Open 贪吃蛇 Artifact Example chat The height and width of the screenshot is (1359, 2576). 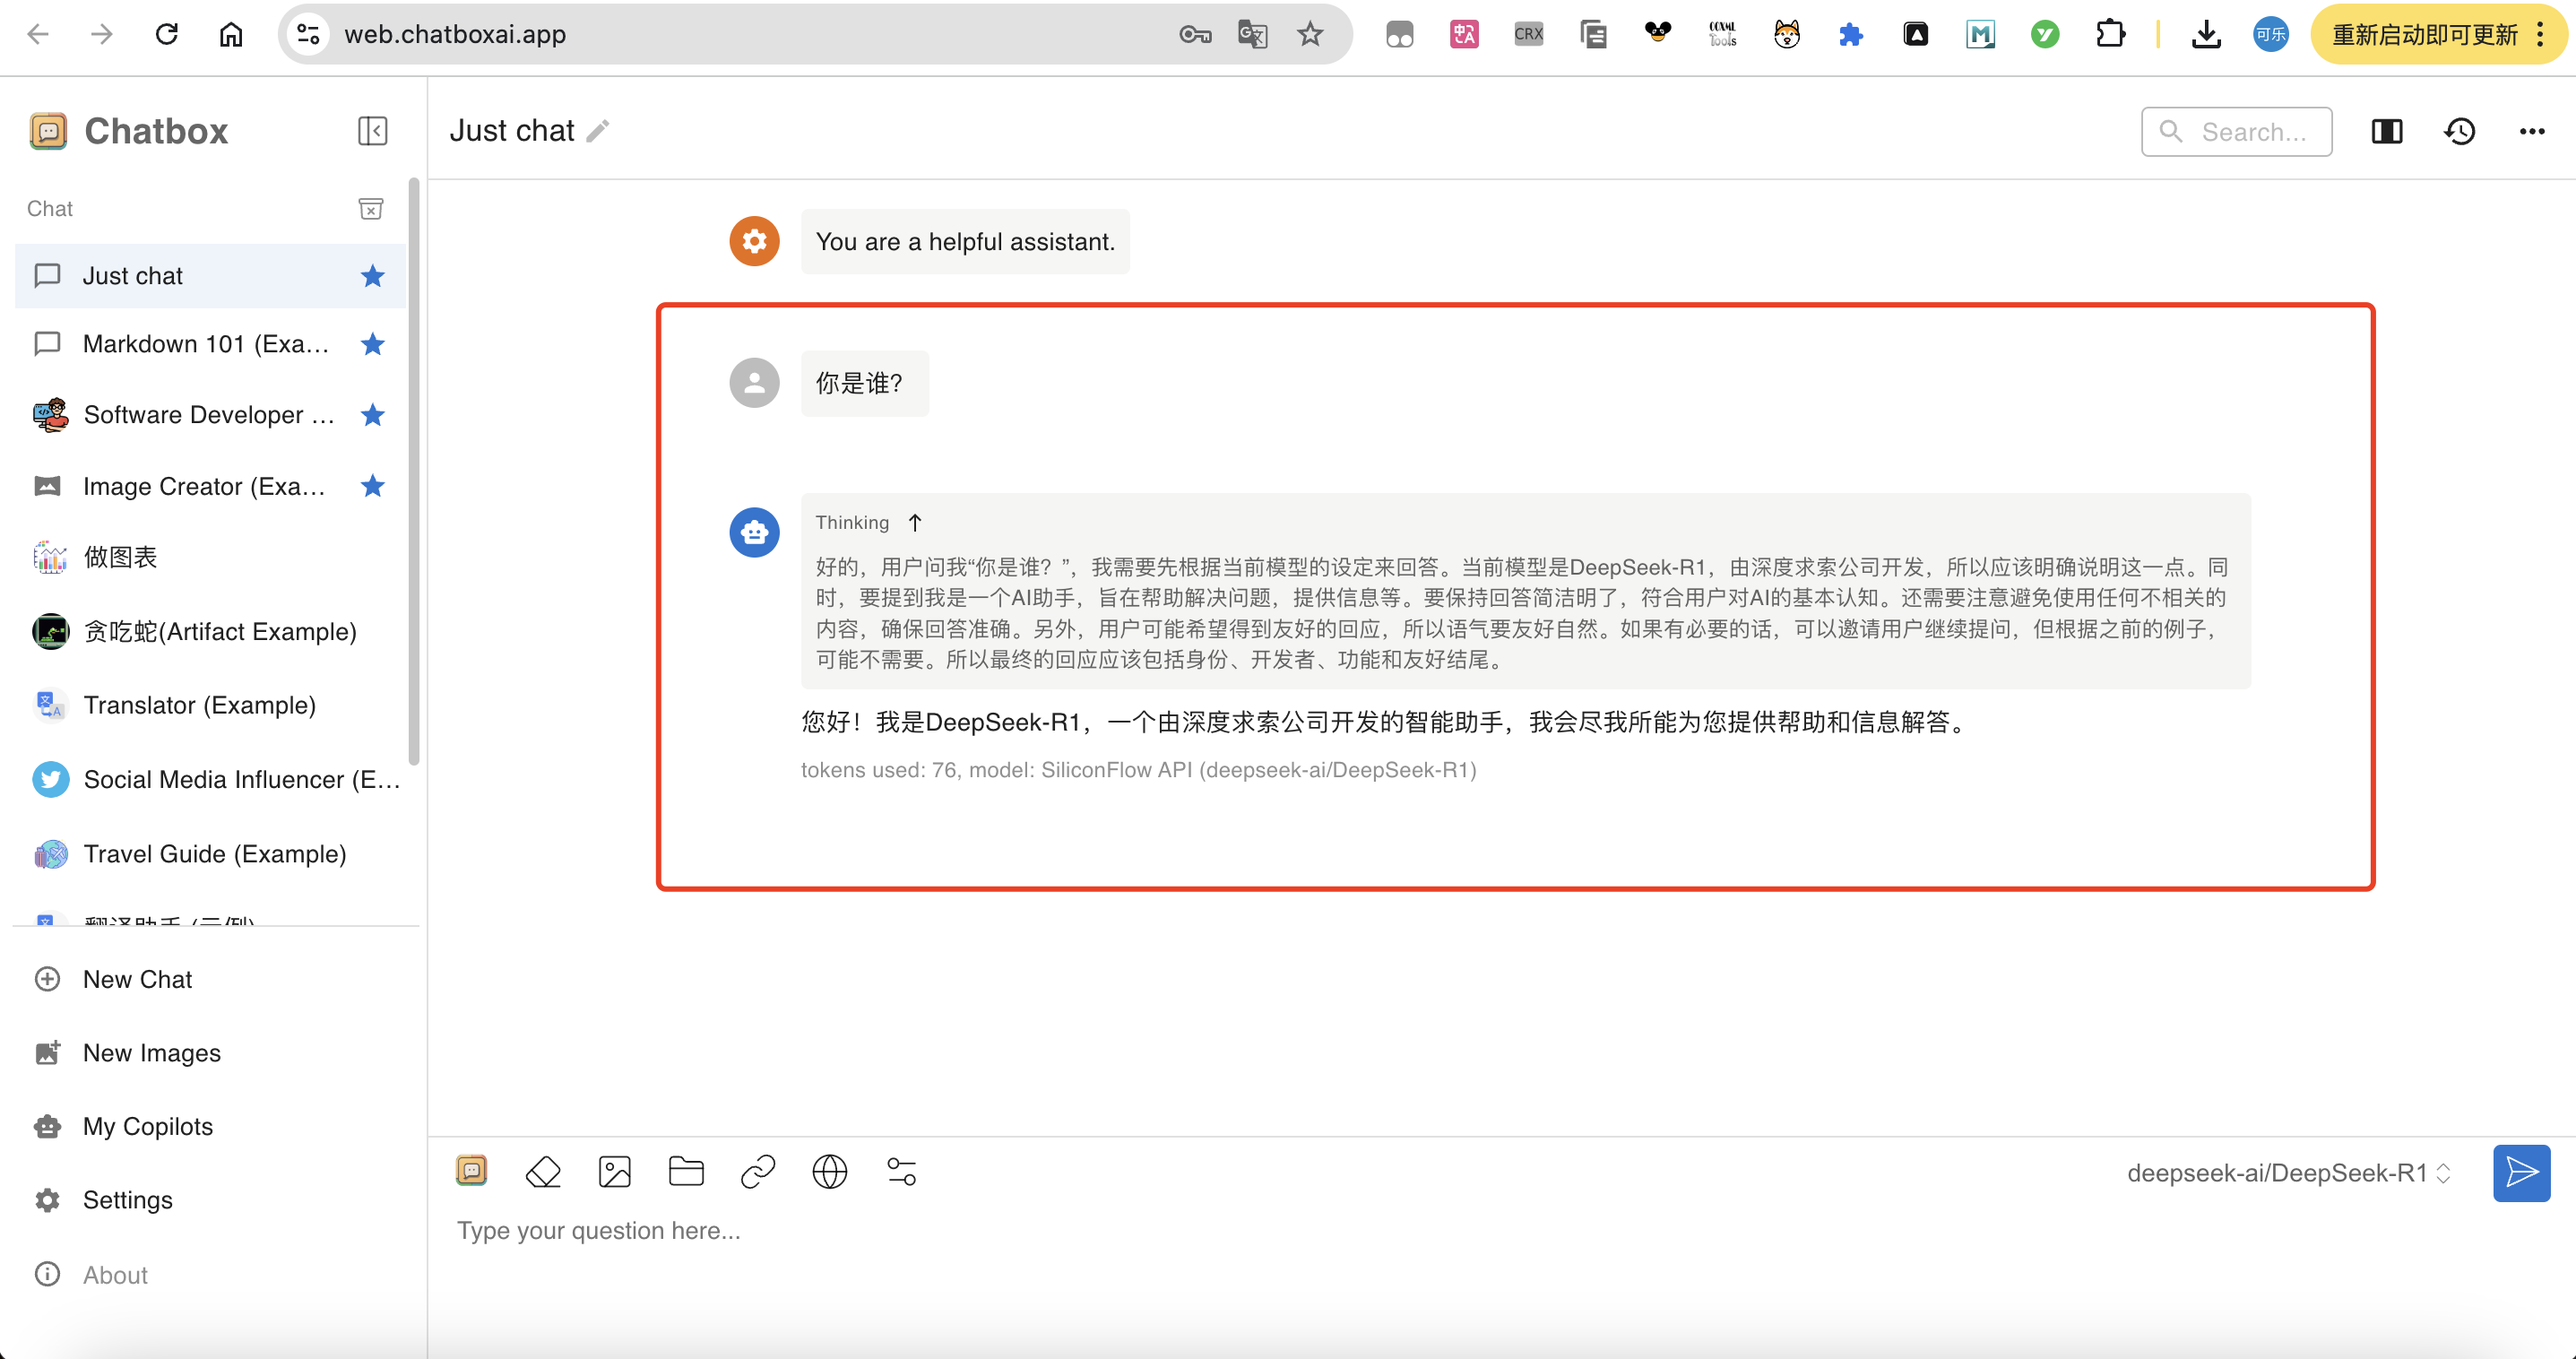pos(210,631)
